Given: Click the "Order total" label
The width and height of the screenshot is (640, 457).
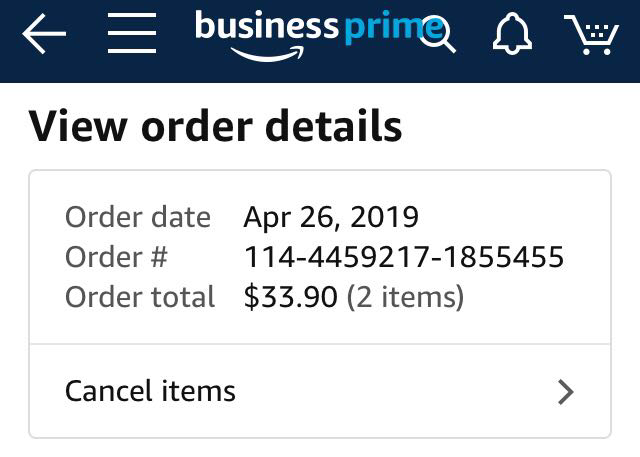Looking at the screenshot, I should click(140, 298).
